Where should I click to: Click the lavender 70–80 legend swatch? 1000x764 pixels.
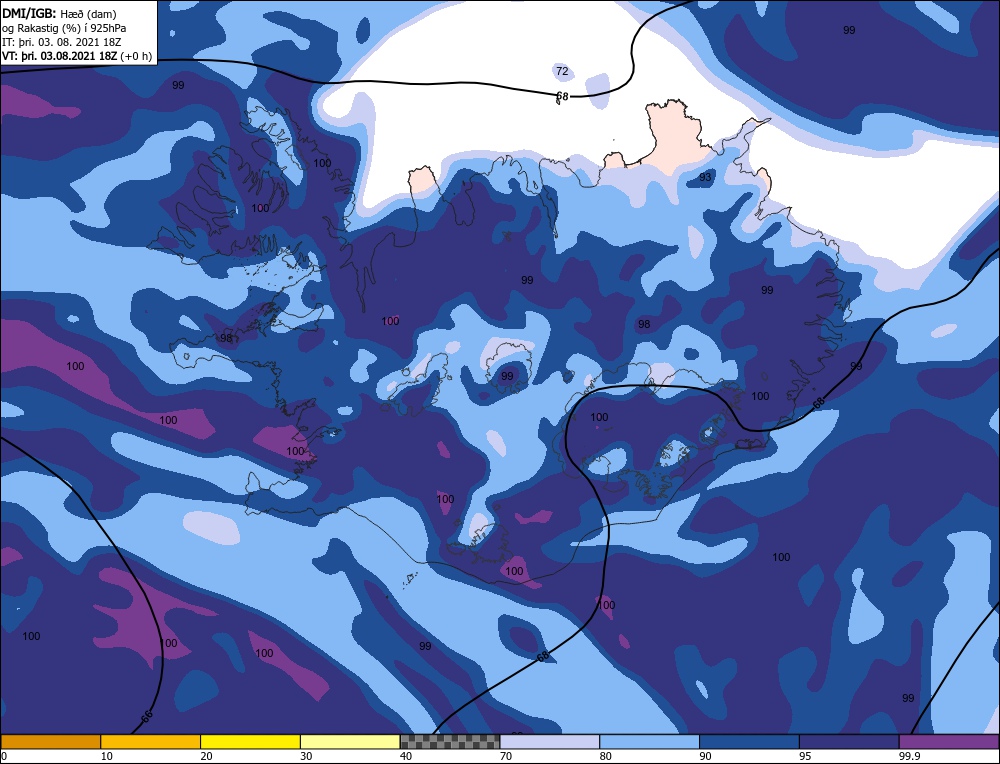550,741
